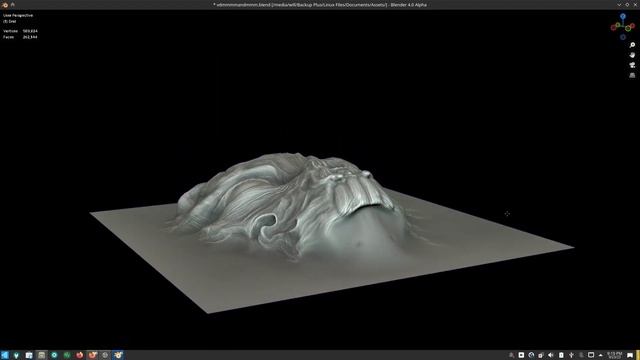
Task: Click the title bar maximize diamond
Action: [x=627, y=5]
